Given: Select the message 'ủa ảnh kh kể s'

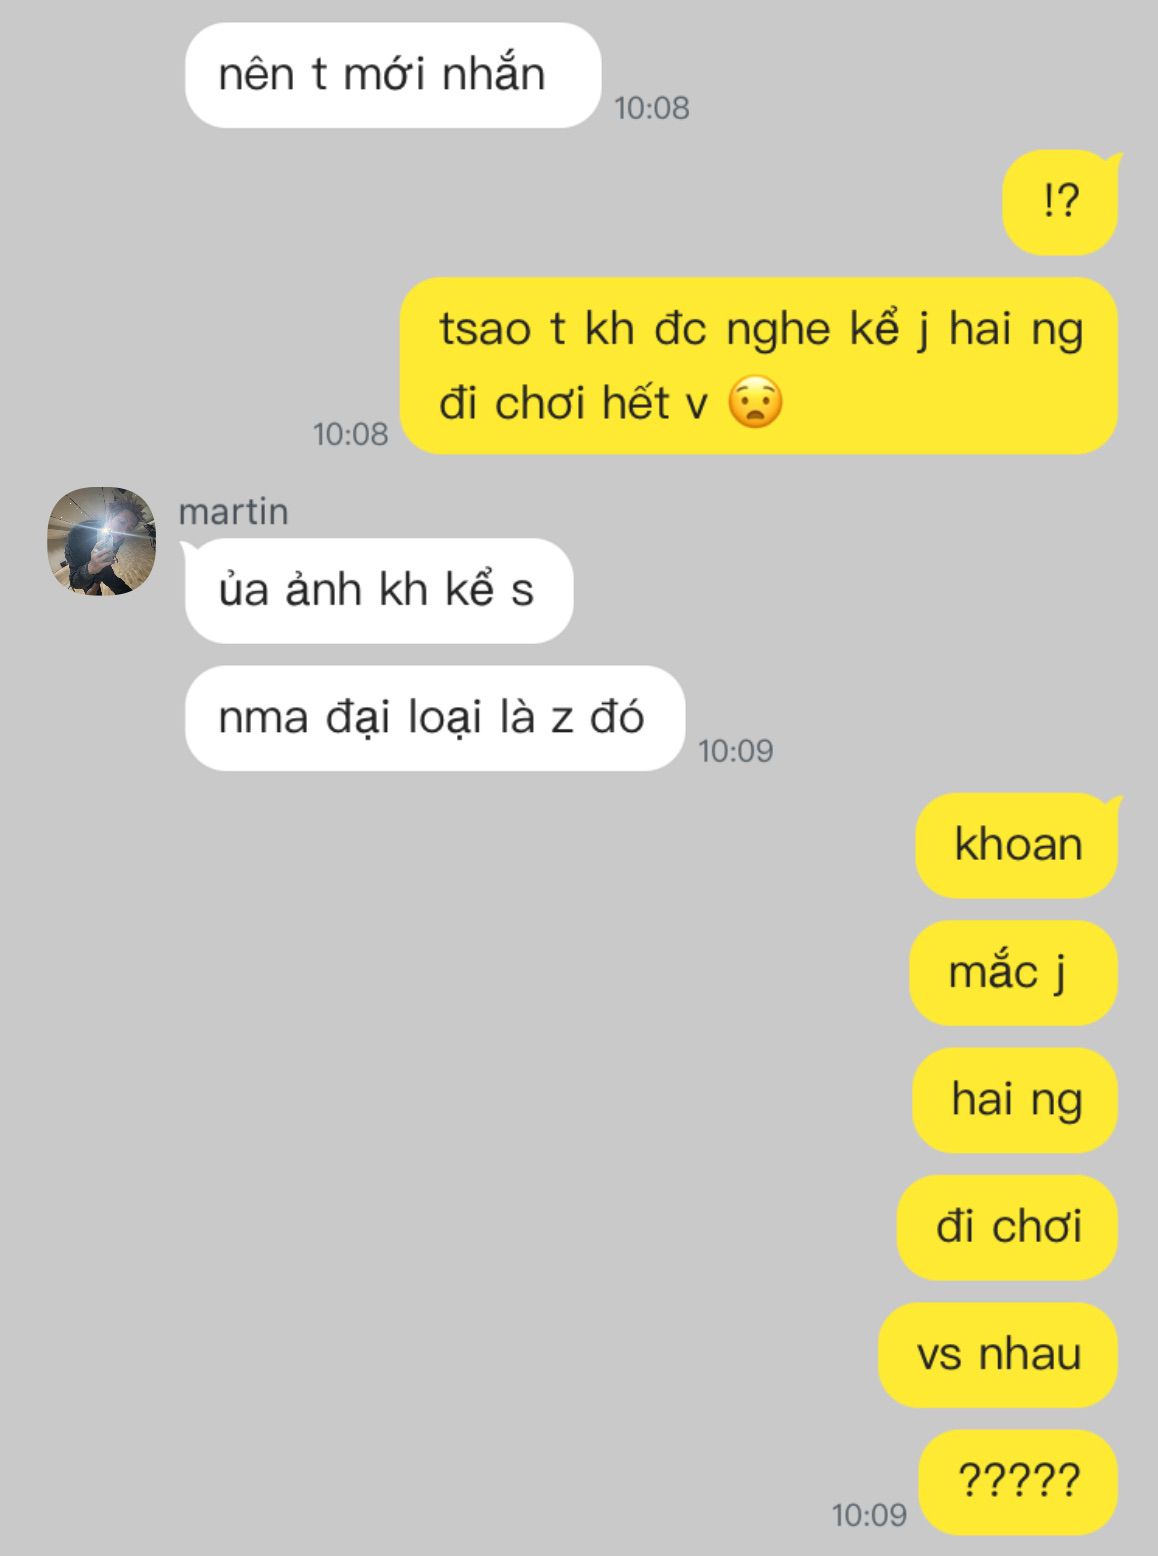Looking at the screenshot, I should 378,590.
